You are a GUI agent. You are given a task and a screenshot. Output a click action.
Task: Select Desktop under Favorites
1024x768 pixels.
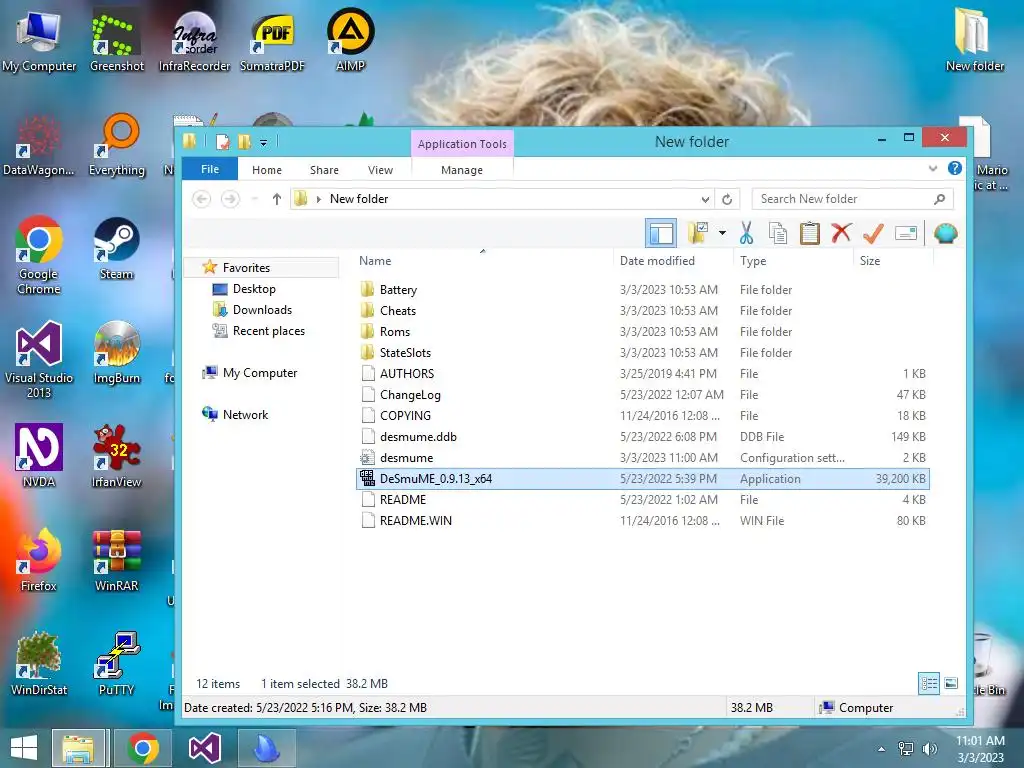[x=254, y=289]
